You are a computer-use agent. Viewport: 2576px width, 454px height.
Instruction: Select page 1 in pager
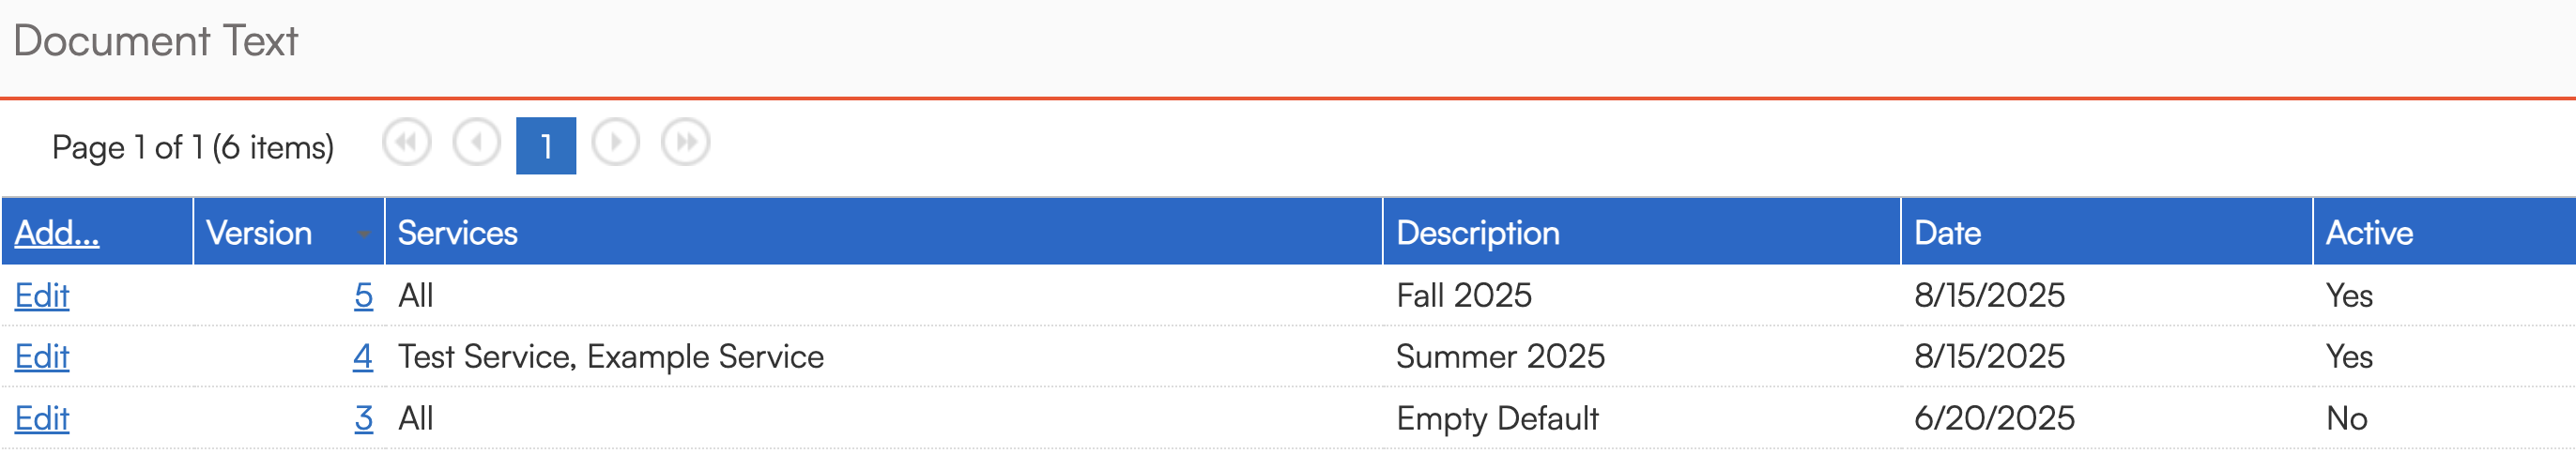point(546,146)
